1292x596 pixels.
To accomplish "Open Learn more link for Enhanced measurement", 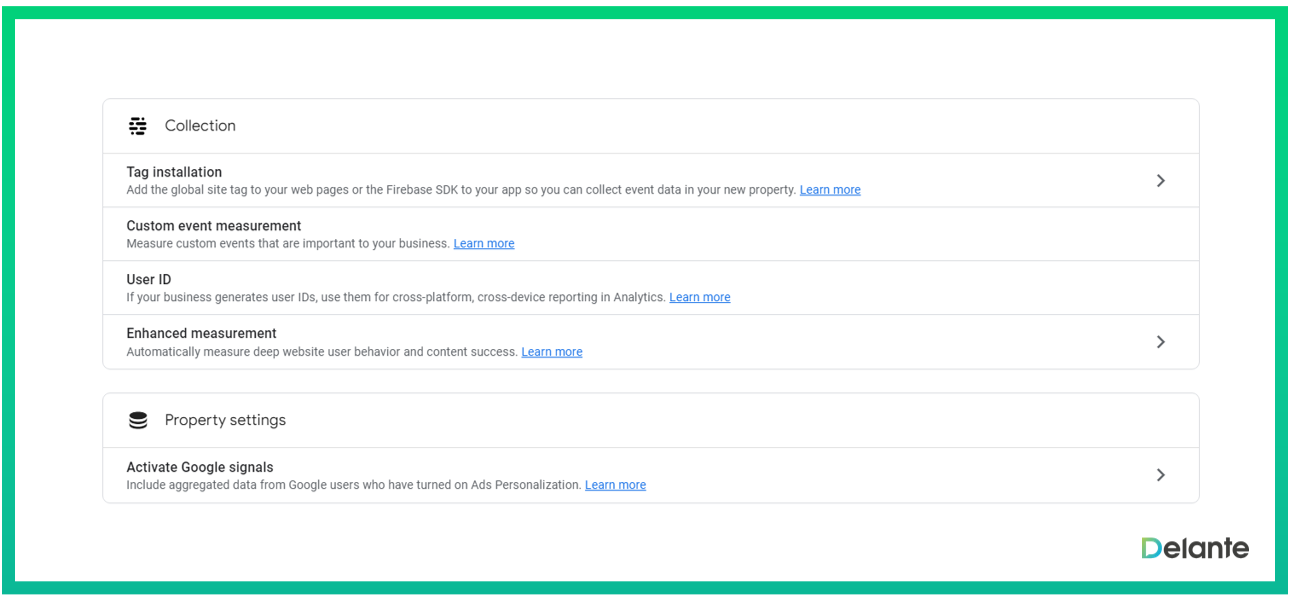I will [x=552, y=352].
